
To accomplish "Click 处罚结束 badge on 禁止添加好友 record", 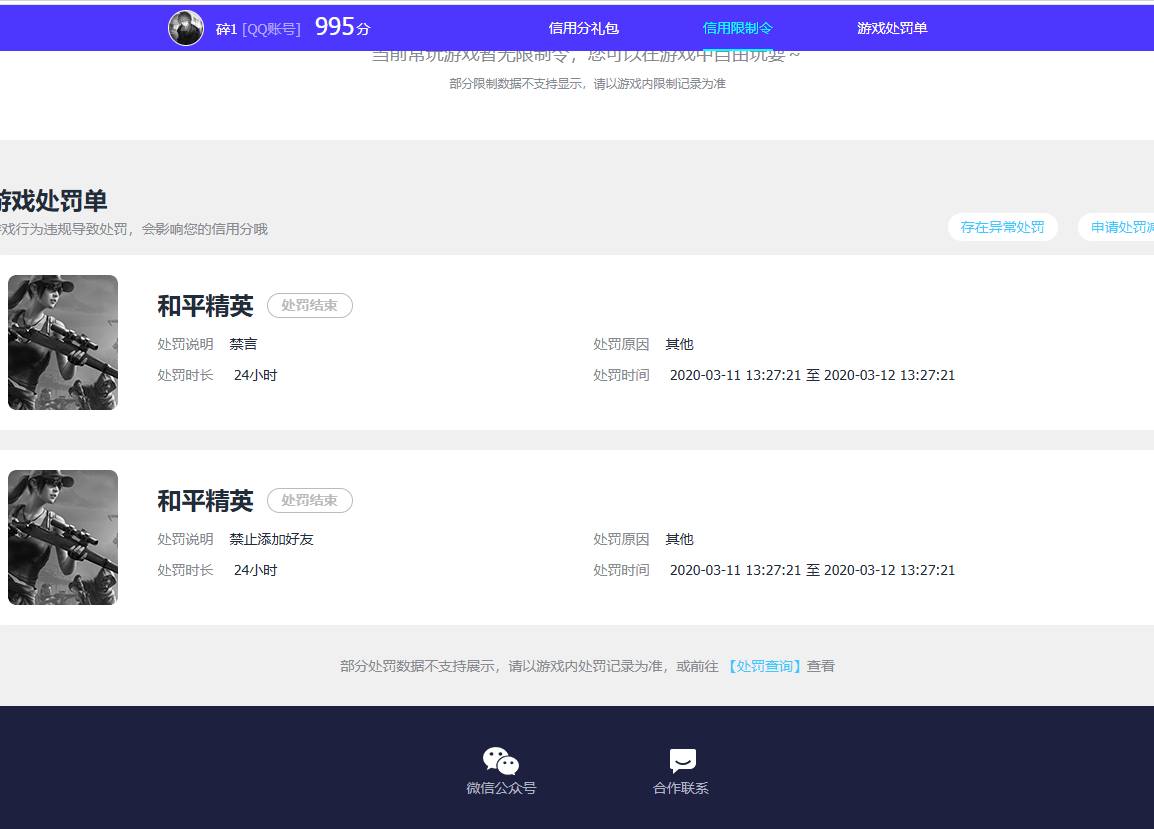I will 310,500.
